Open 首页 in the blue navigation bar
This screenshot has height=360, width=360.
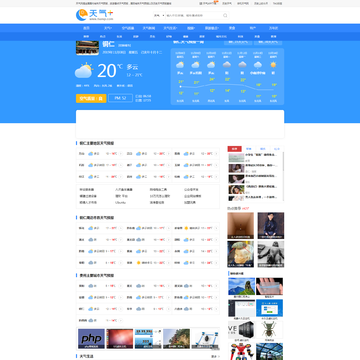click(x=86, y=28)
